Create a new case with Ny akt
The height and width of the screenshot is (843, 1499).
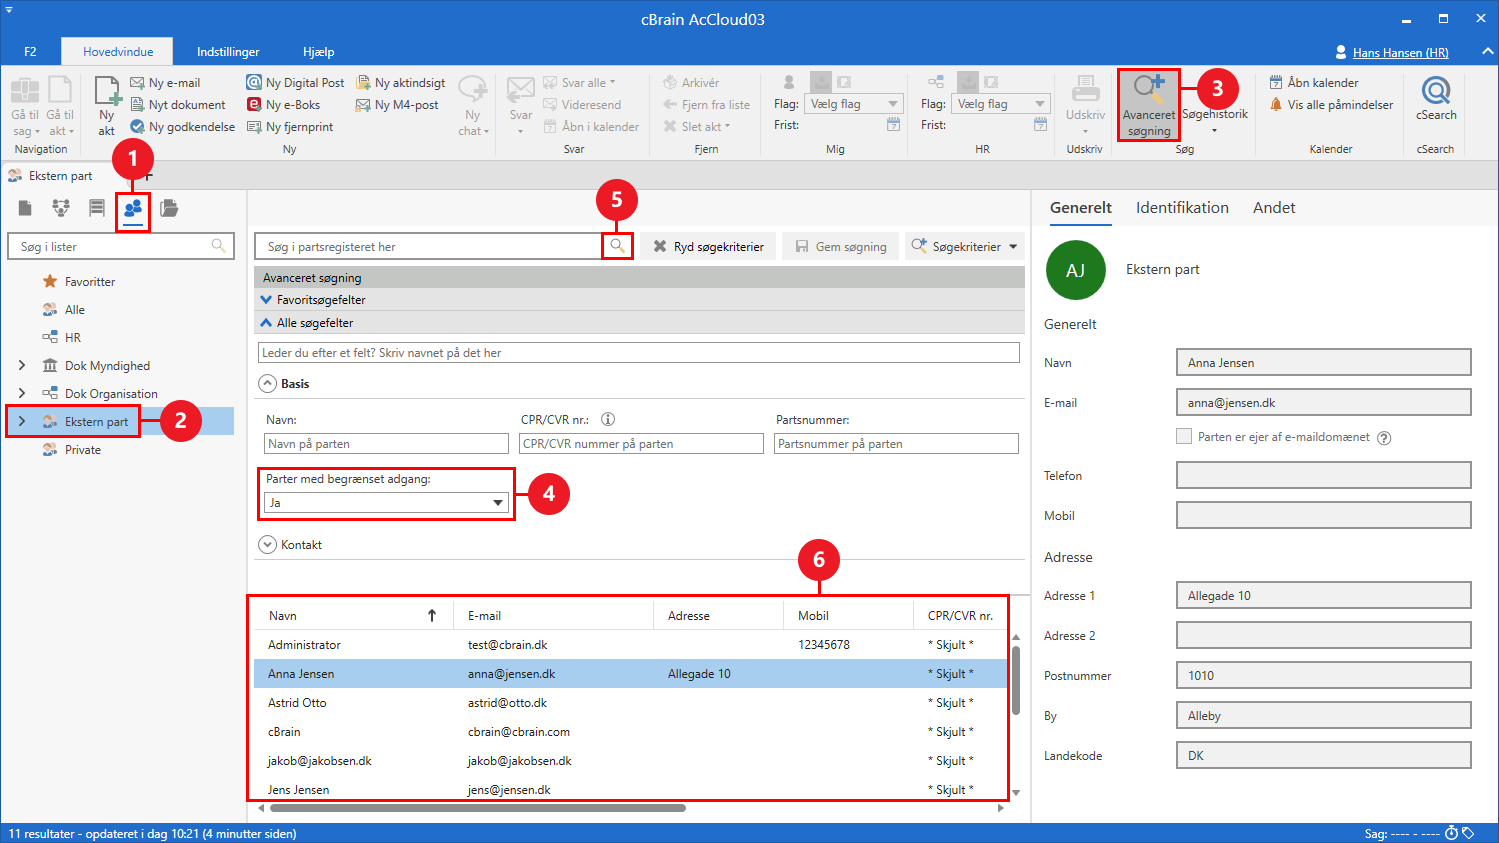click(x=107, y=105)
